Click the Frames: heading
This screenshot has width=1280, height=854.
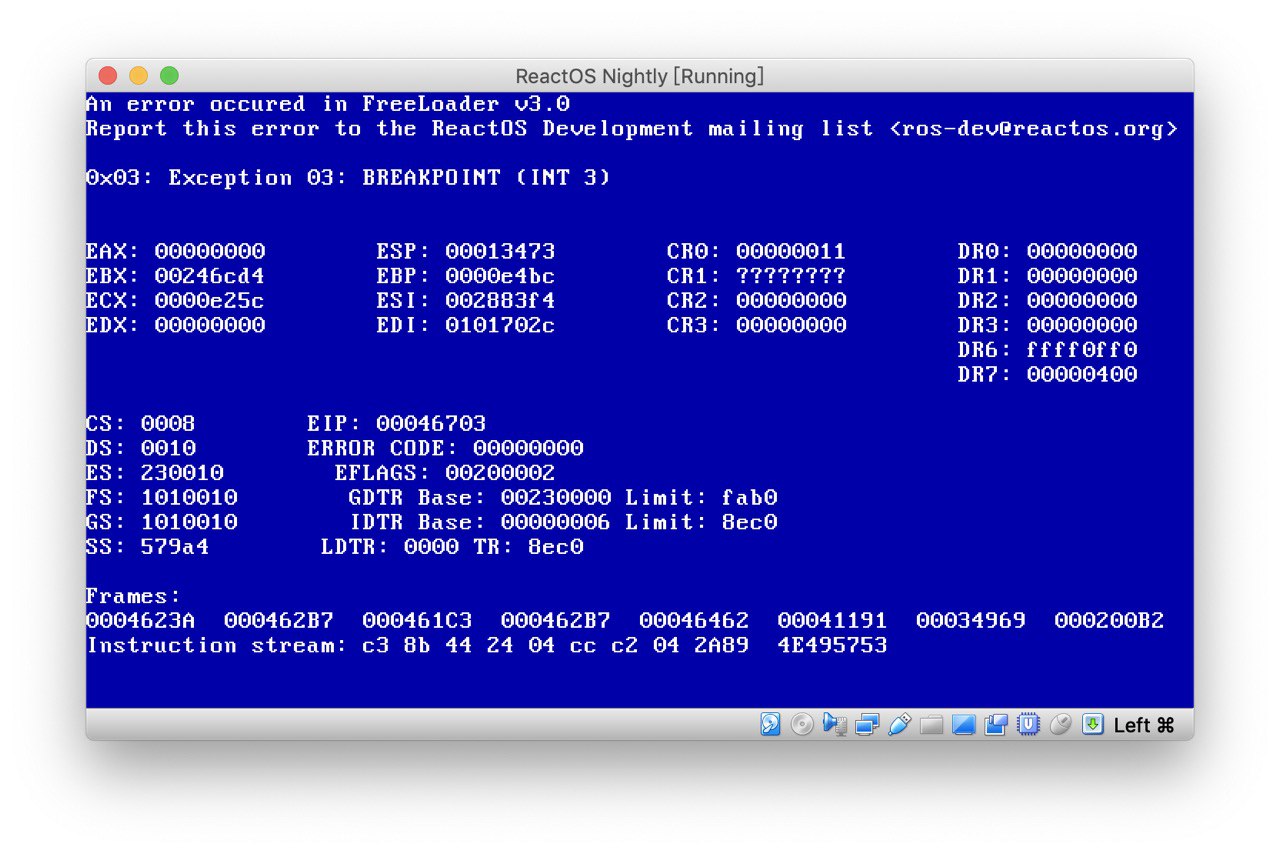pyautogui.click(x=134, y=596)
